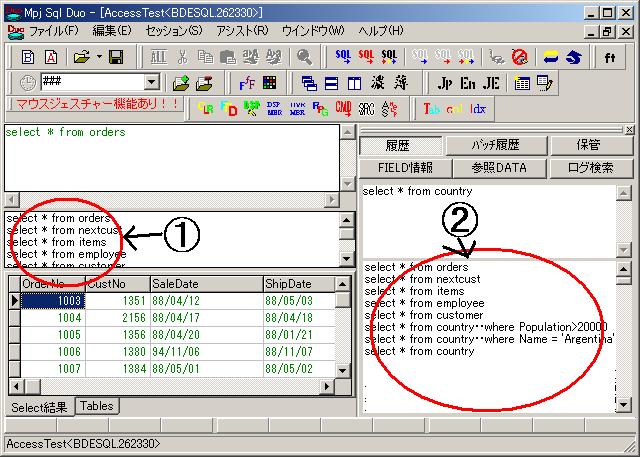
Task: Toggle the Jp language button
Action: (444, 83)
